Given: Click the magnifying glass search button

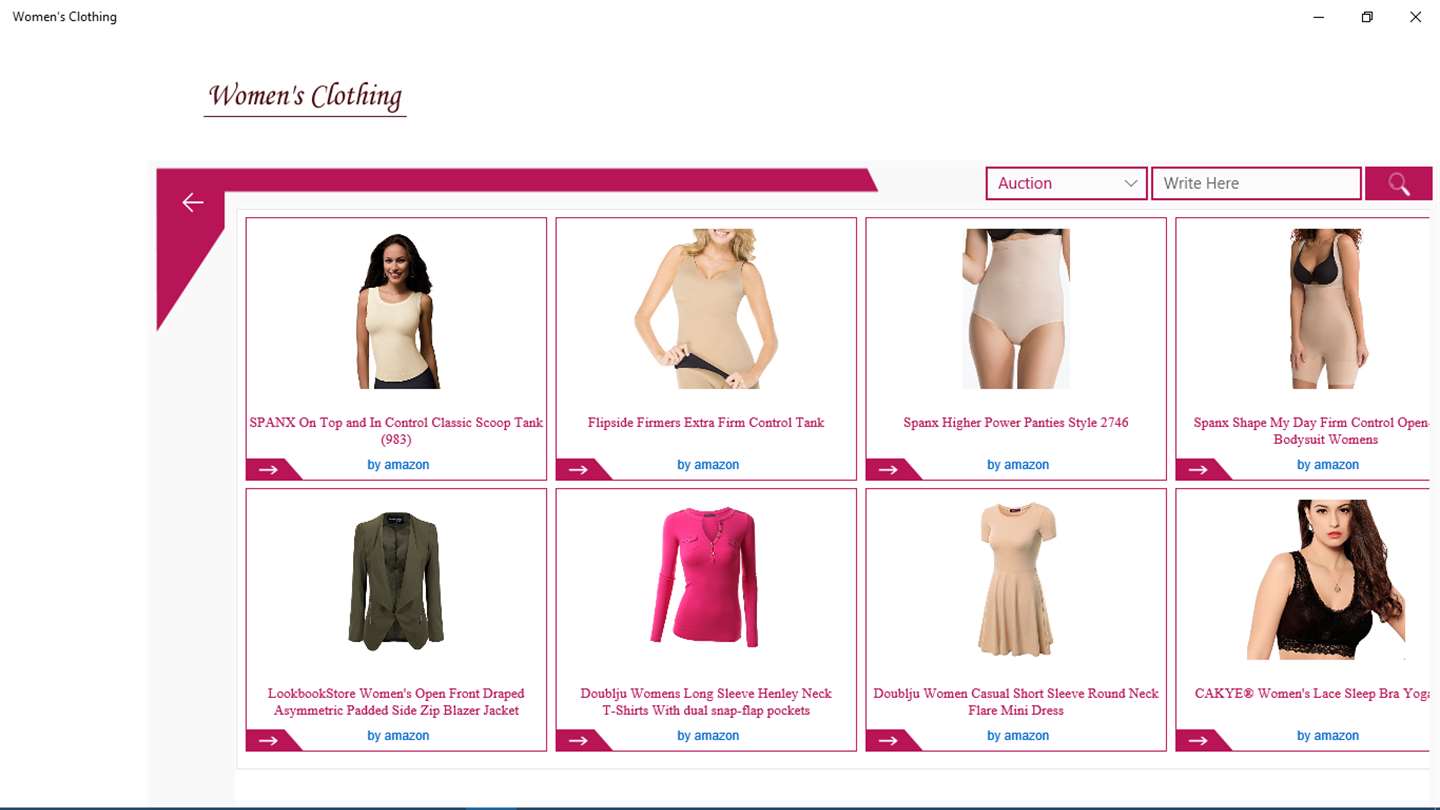Looking at the screenshot, I should [1398, 184].
